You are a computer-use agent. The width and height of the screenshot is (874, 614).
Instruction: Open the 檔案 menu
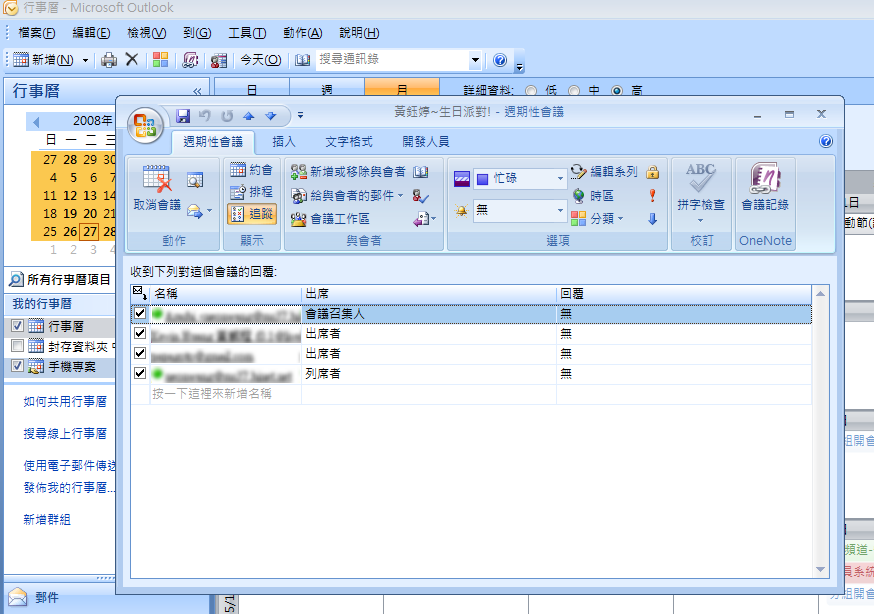pyautogui.click(x=37, y=33)
